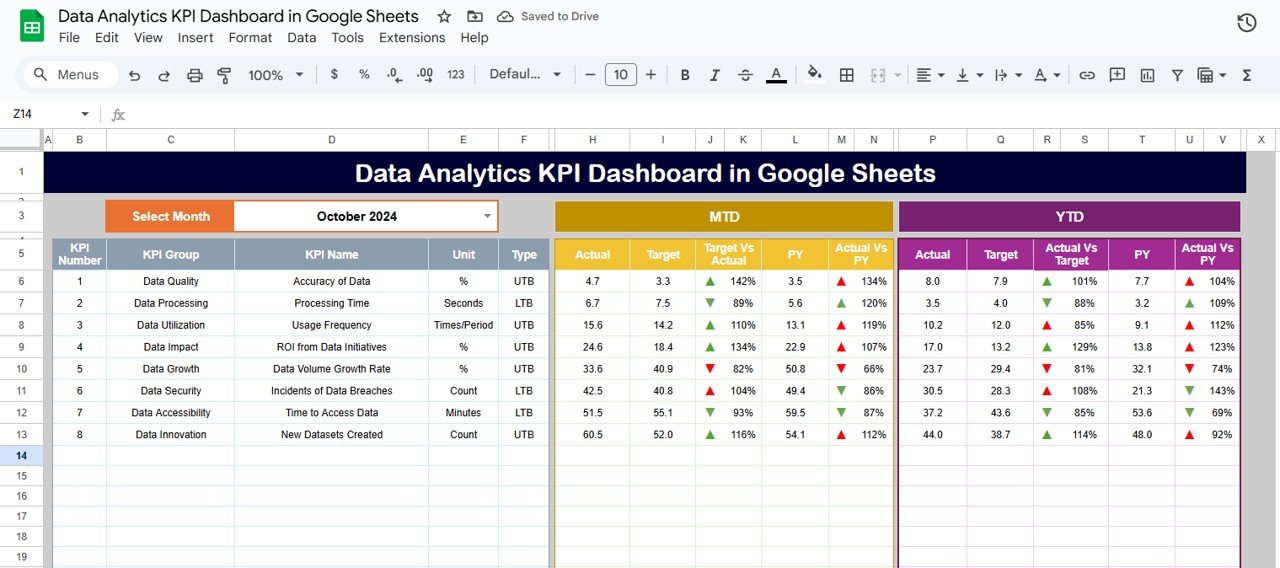This screenshot has width=1280, height=568.
Task: Open version history clock icon
Action: pyautogui.click(x=1246, y=23)
